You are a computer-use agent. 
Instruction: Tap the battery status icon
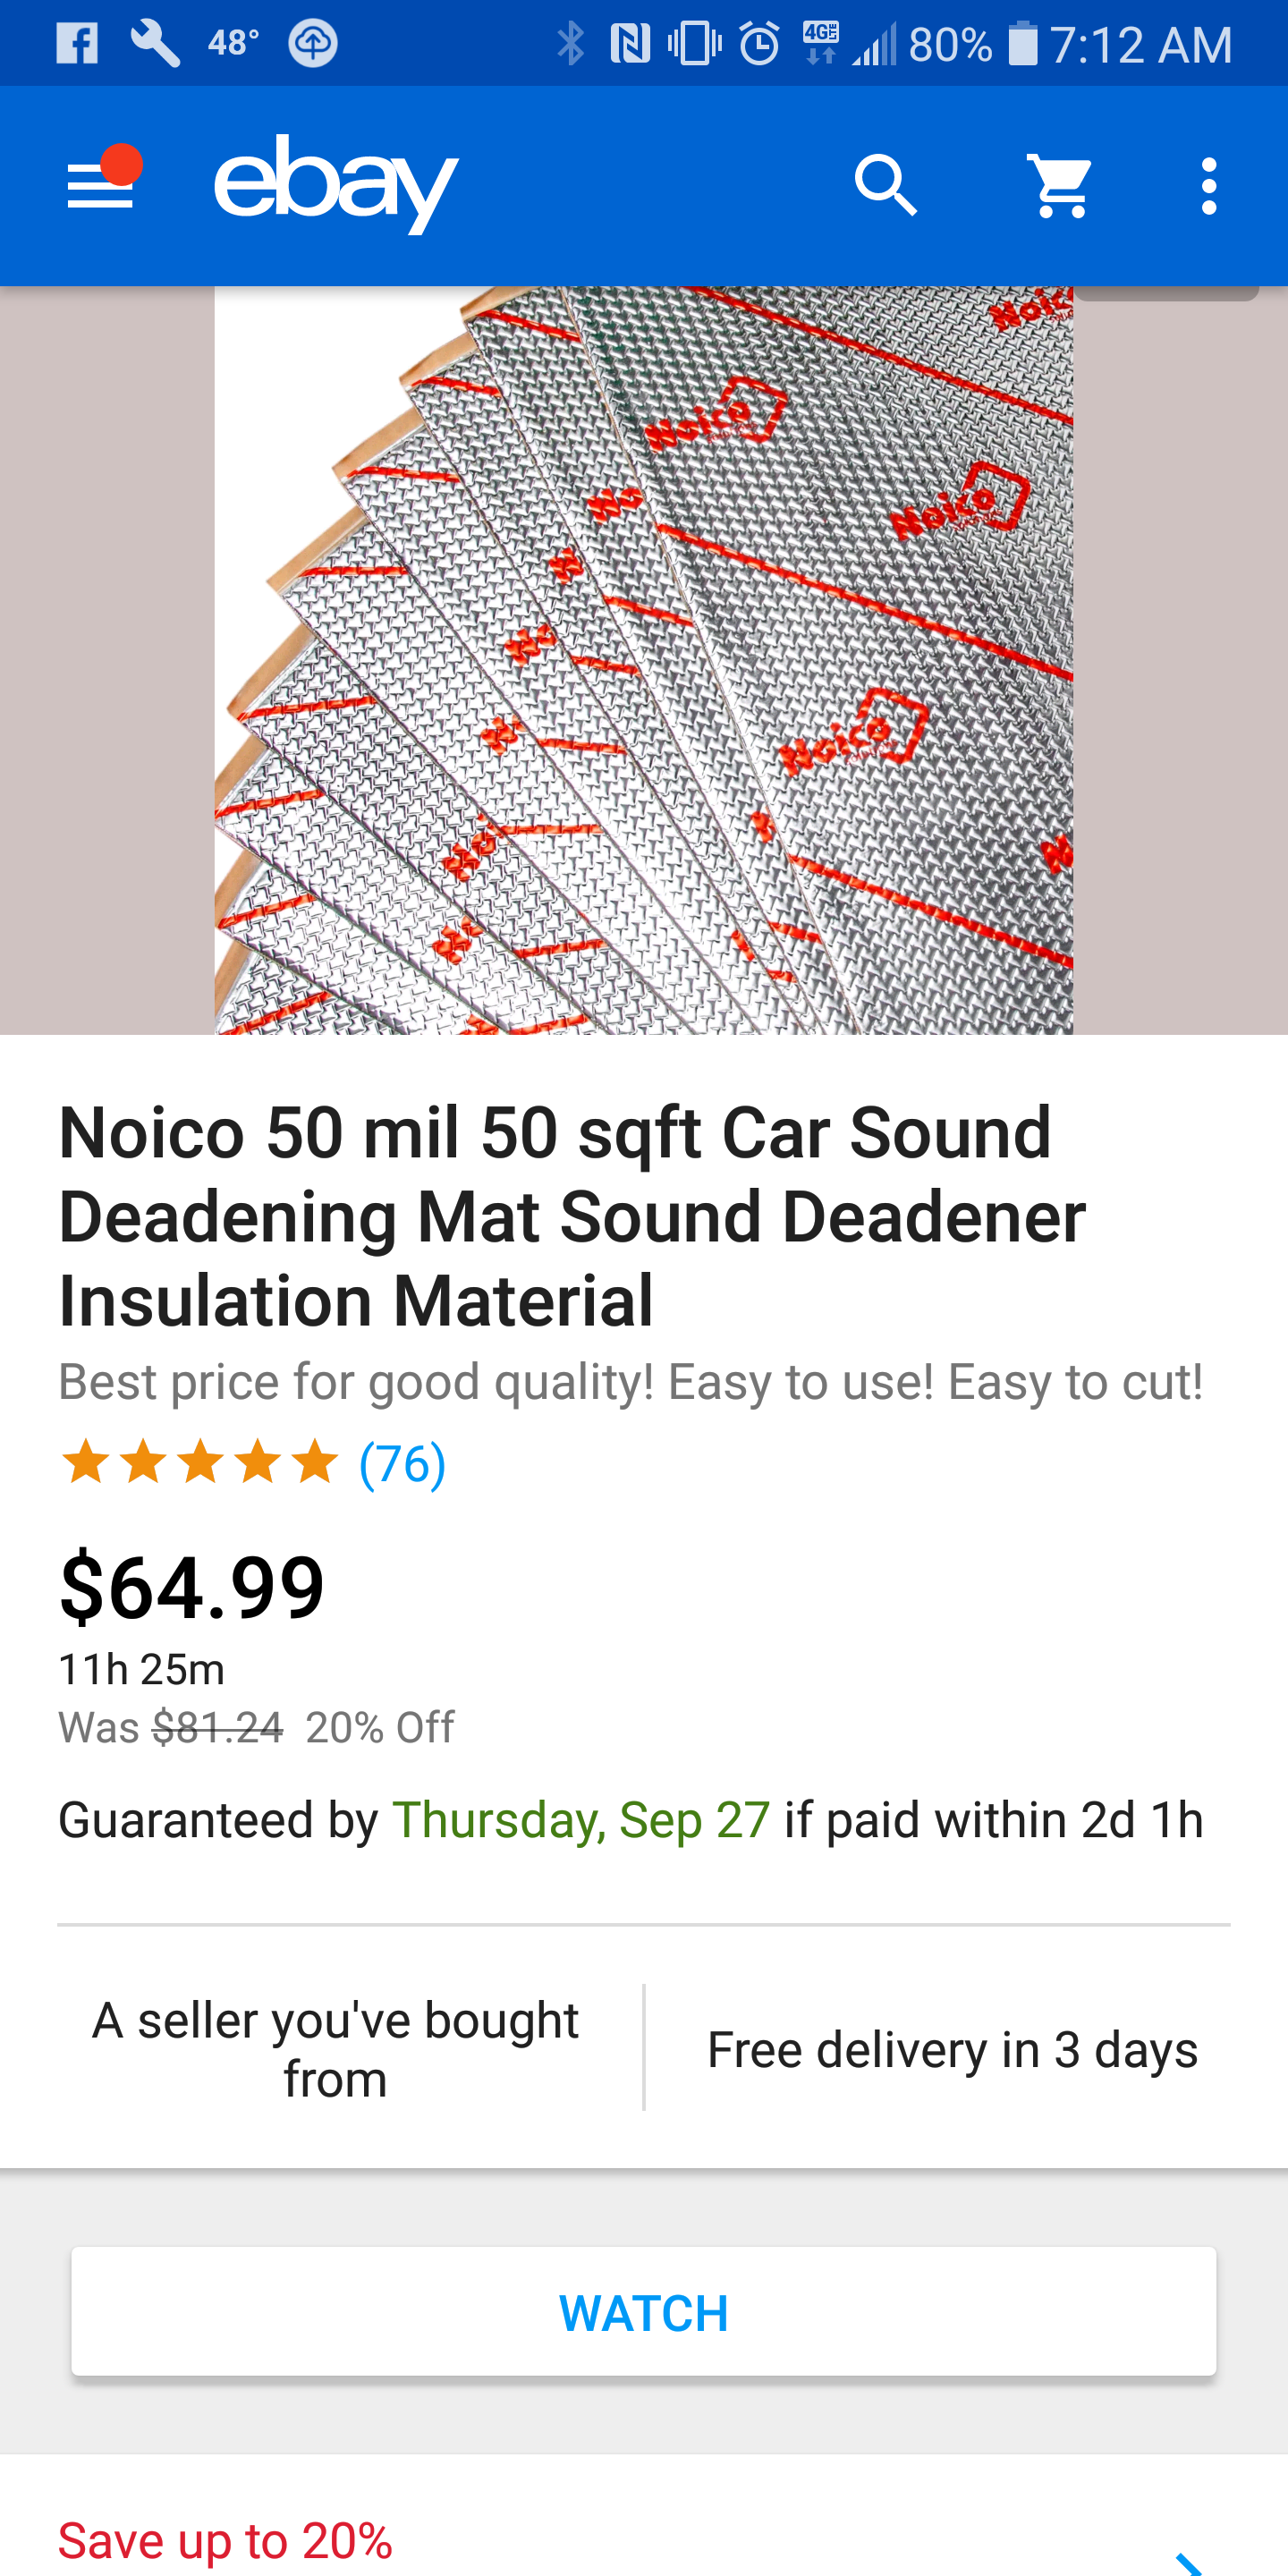click(1022, 44)
